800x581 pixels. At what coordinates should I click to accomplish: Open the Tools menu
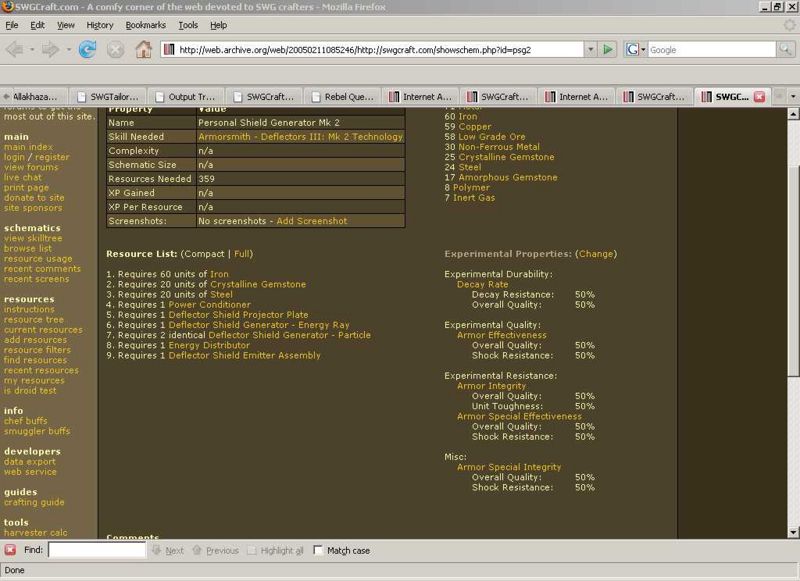[188, 24]
